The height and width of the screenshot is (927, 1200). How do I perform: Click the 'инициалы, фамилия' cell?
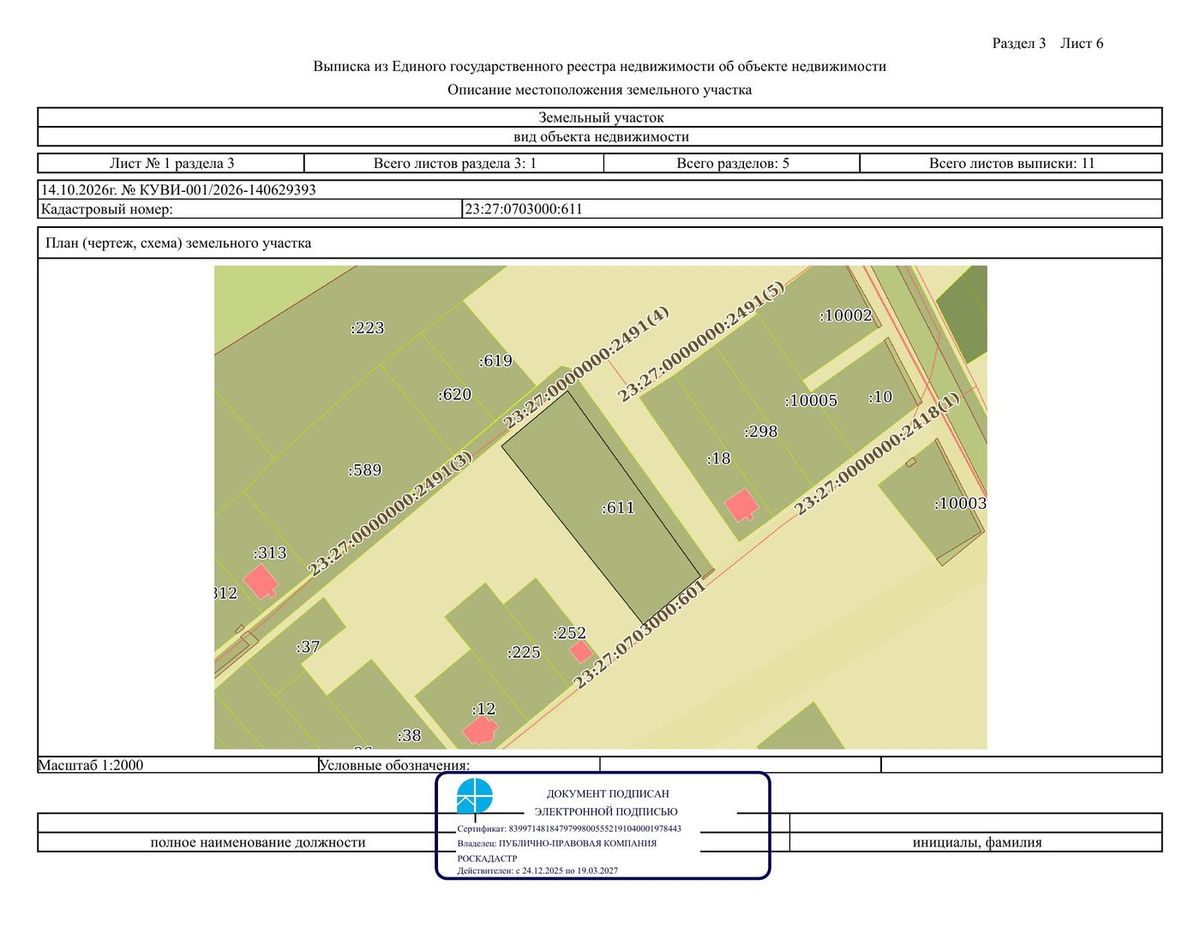point(976,842)
